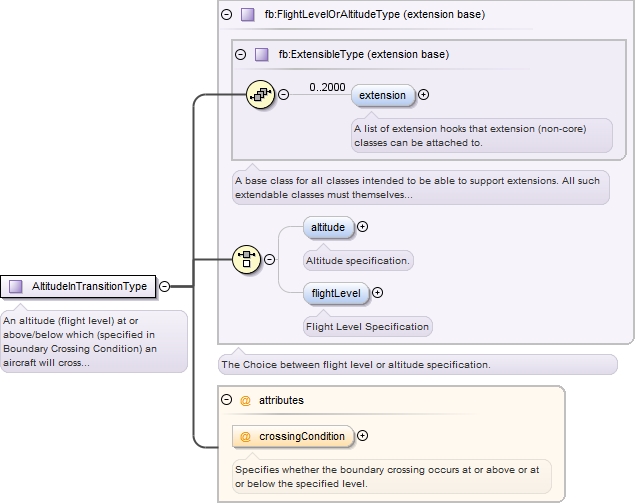Expand the flightLevel element

pos(377,293)
